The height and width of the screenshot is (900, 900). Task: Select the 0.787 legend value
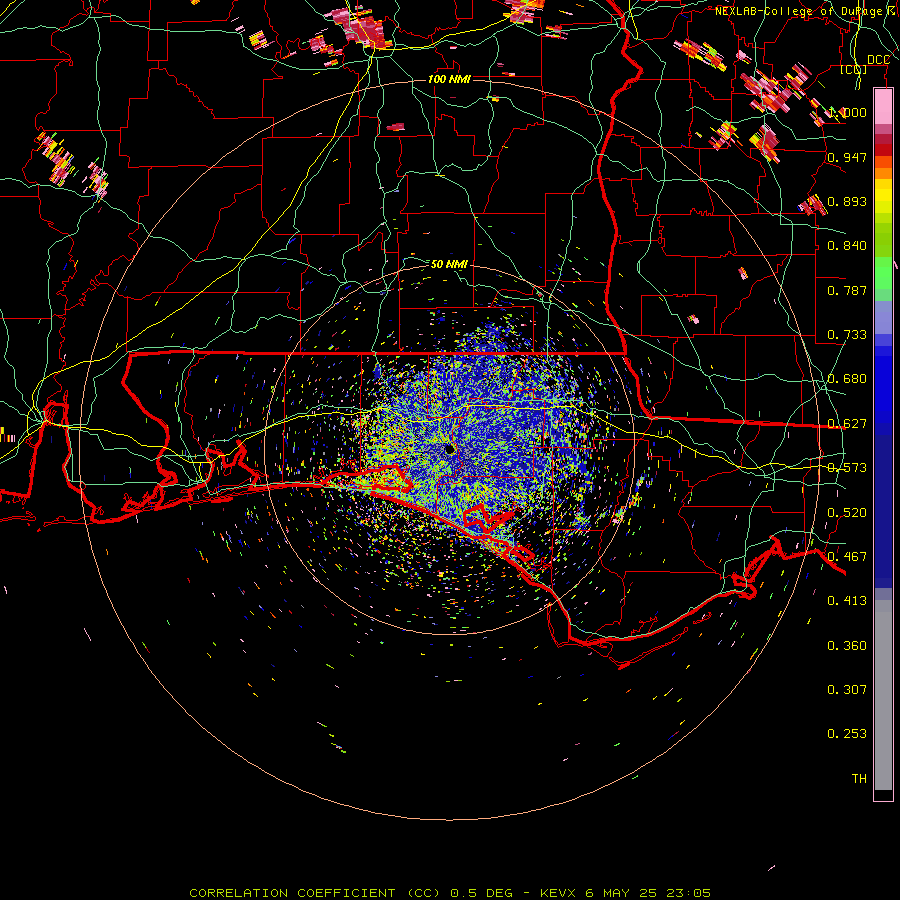[847, 290]
